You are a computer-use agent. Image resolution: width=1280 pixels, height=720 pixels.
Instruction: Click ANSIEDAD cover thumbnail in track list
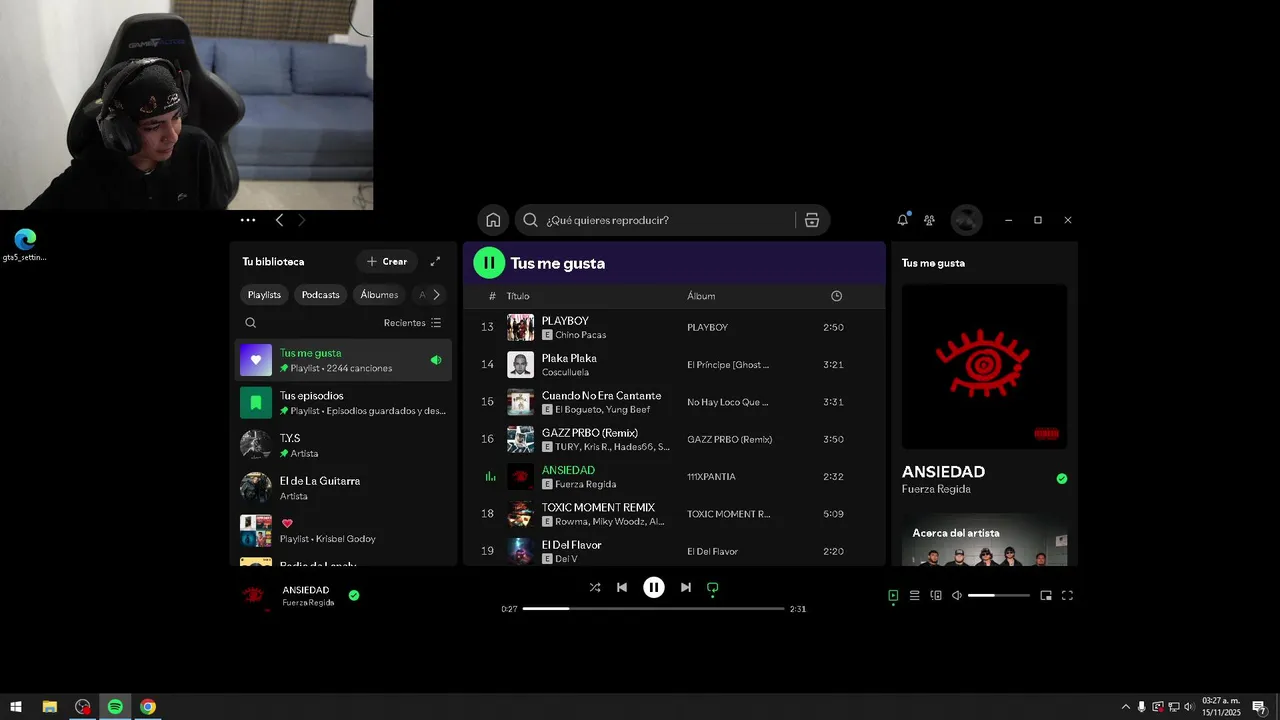coord(520,476)
